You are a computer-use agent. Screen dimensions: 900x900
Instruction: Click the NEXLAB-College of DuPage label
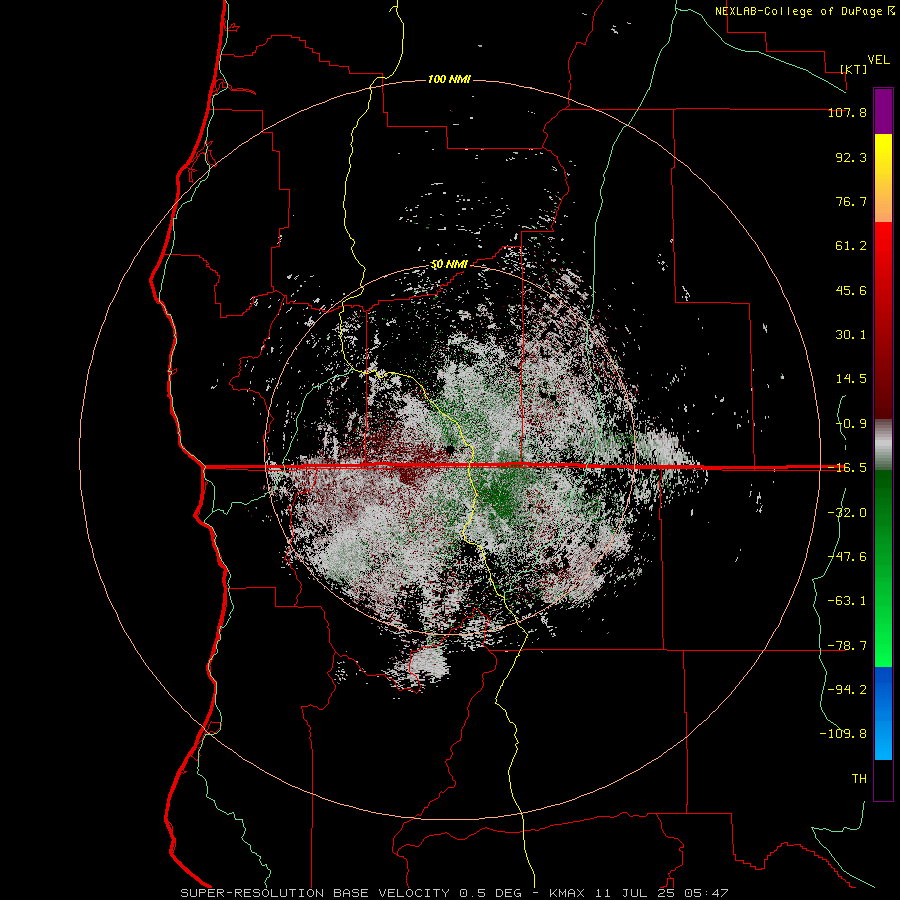click(799, 11)
